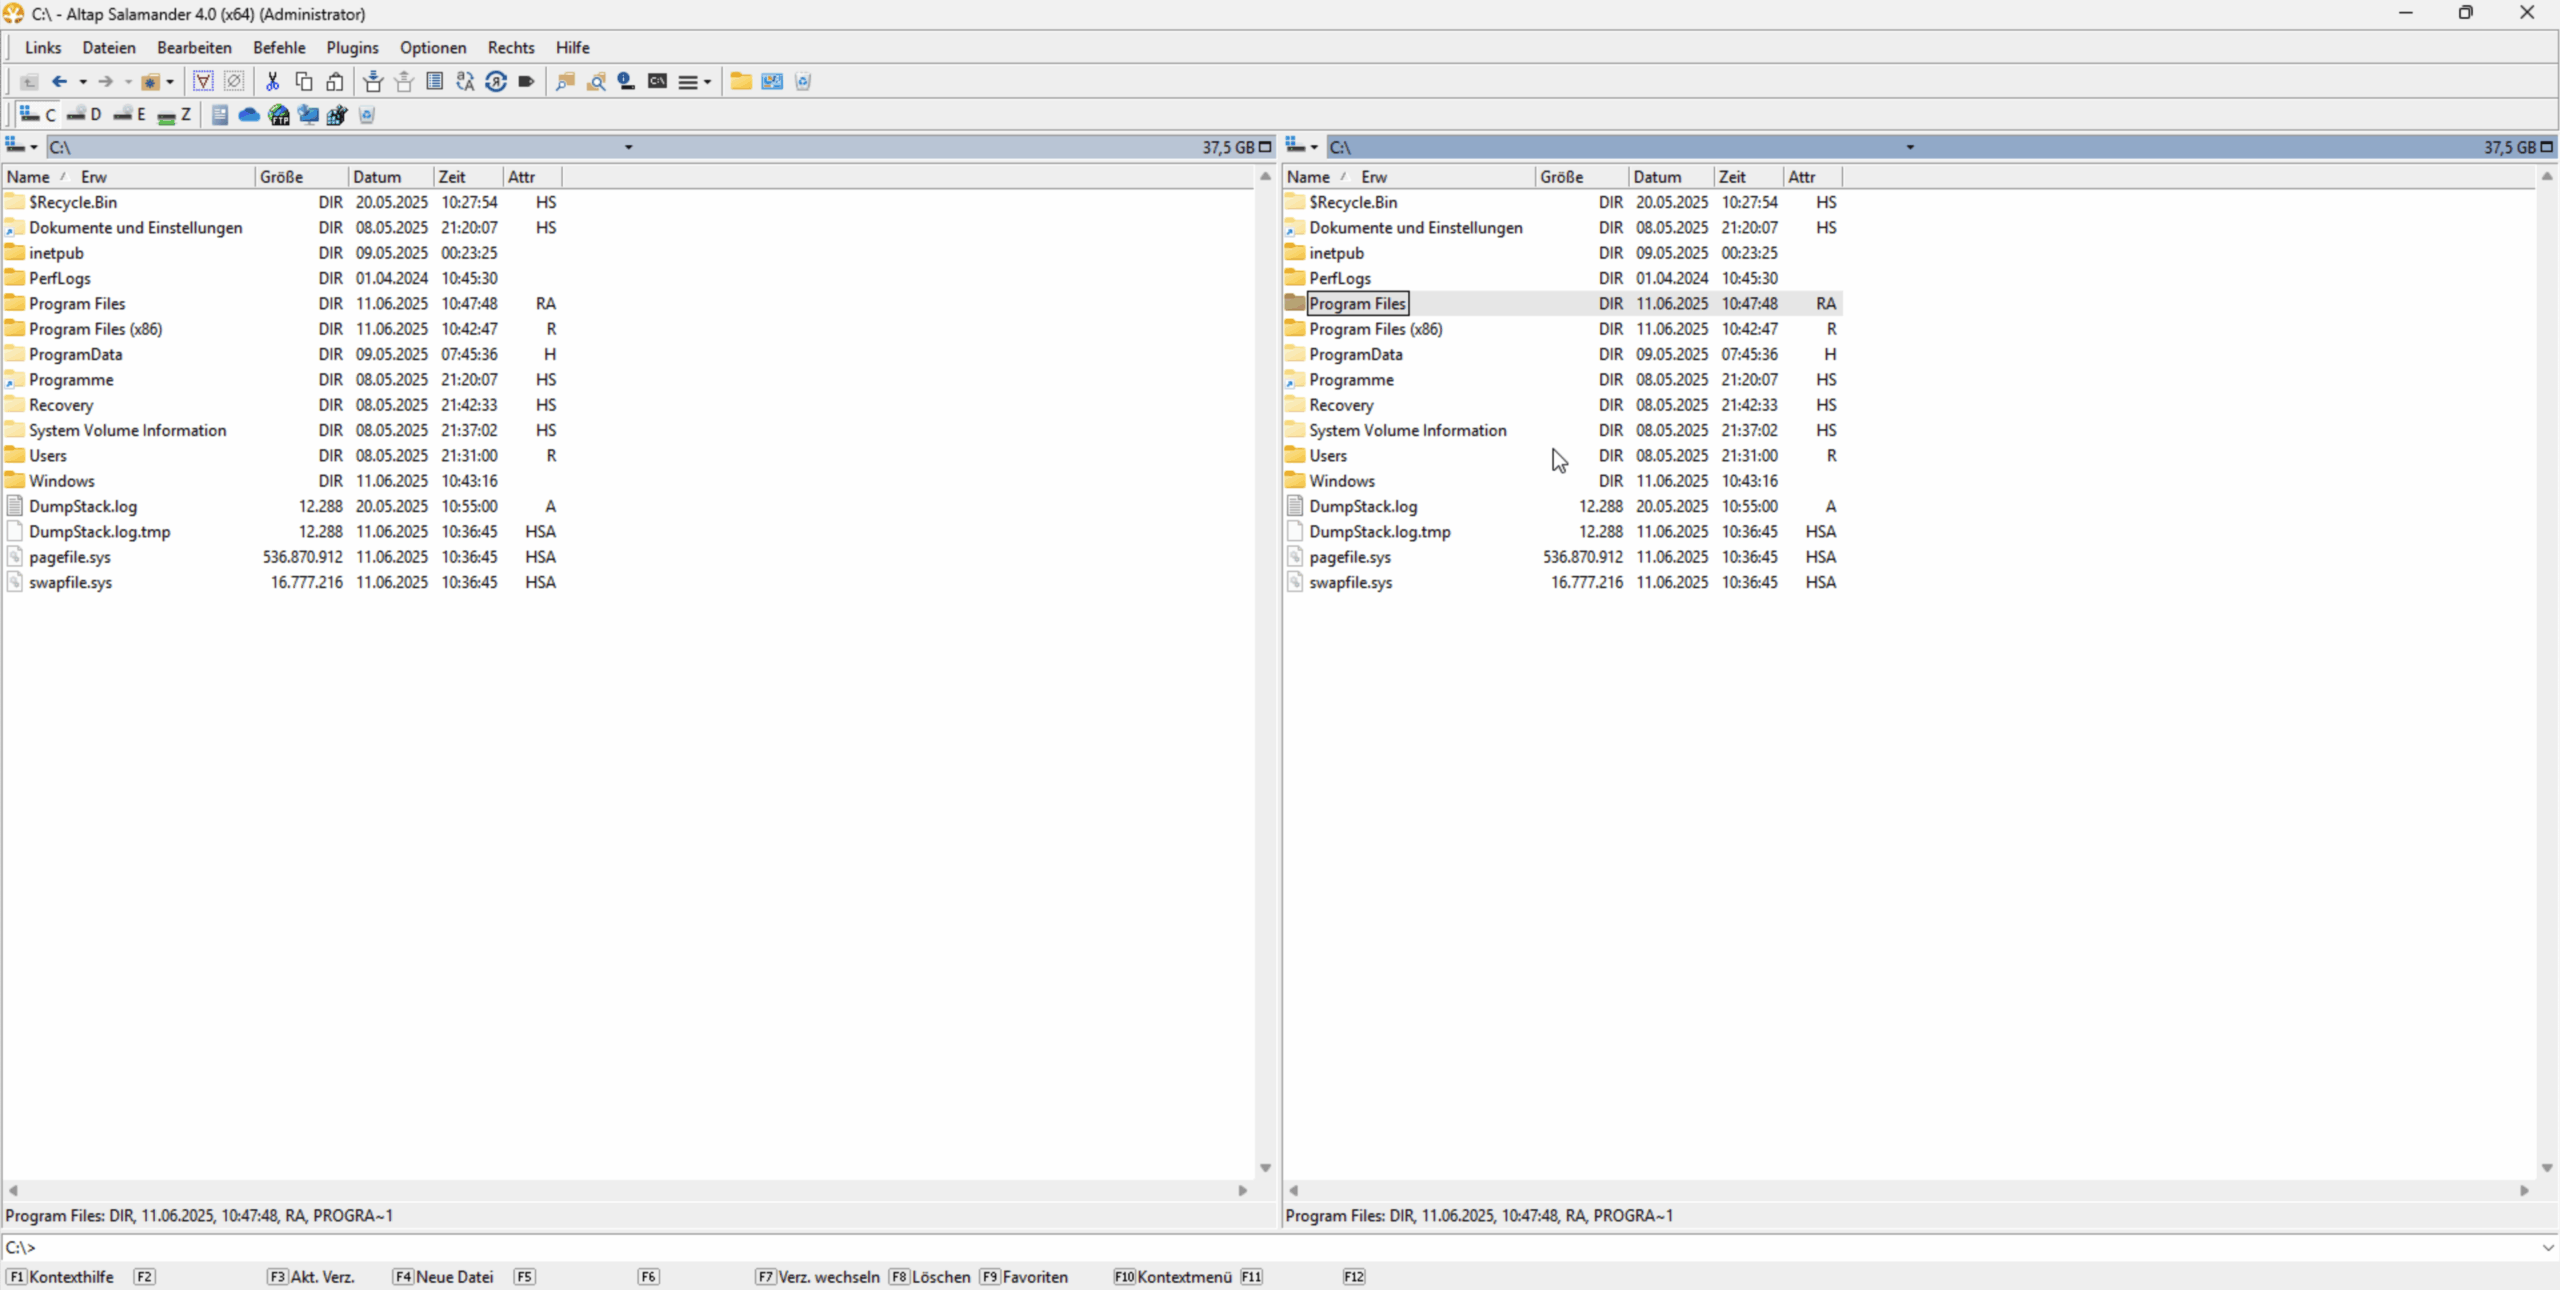
Task: Expand left panel path C:\ dropdown
Action: point(628,147)
